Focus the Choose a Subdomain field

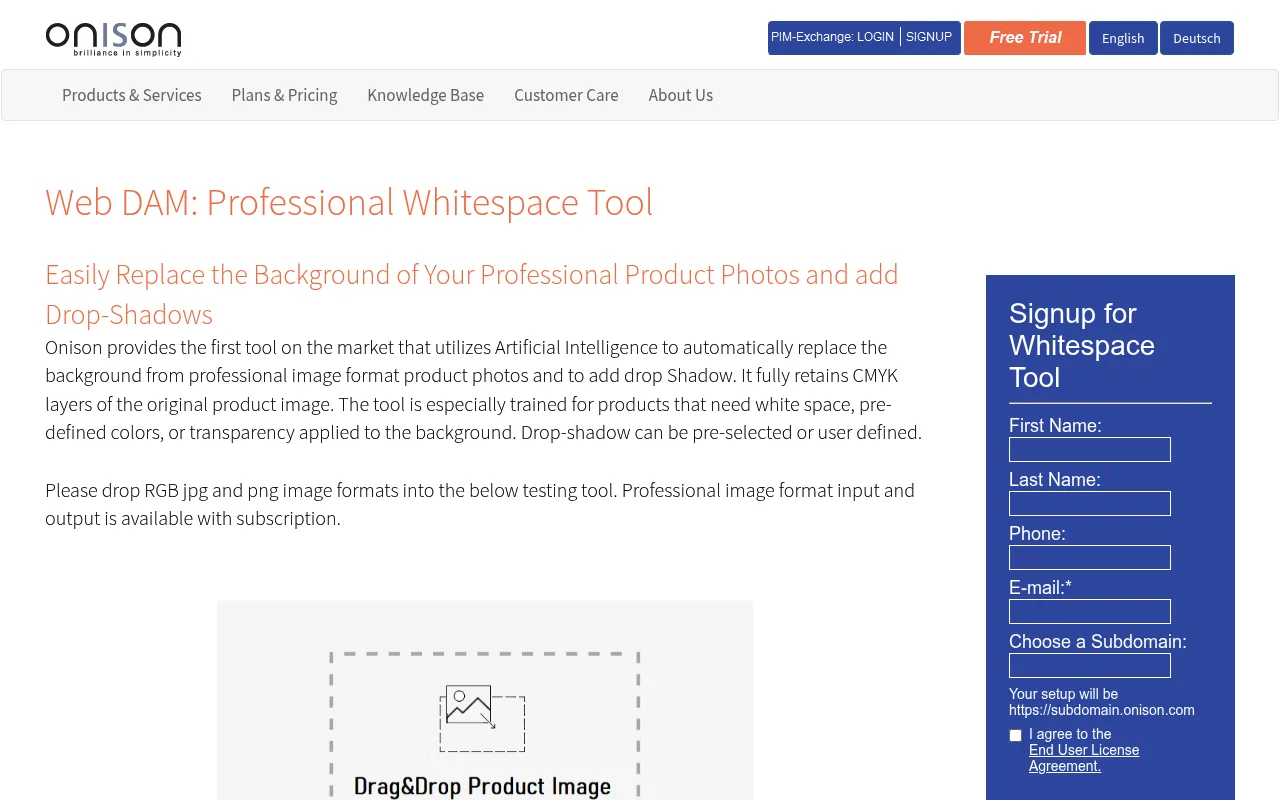click(1090, 665)
